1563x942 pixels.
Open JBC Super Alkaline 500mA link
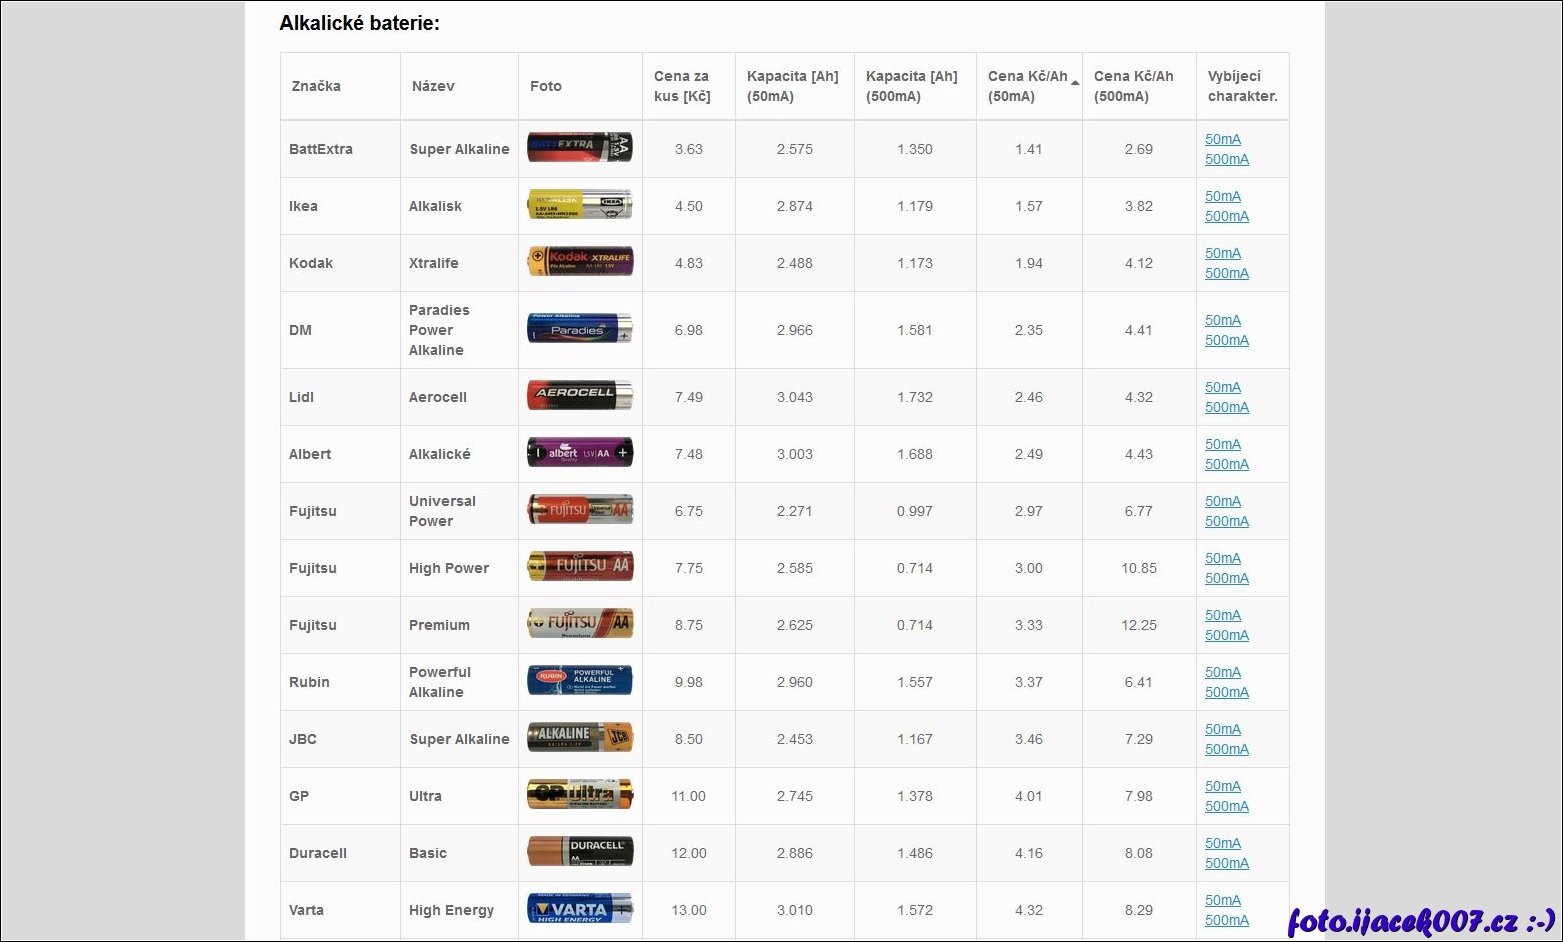[x=1226, y=749]
